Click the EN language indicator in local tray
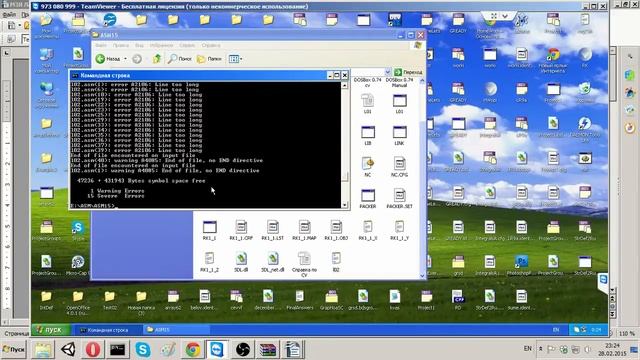Image resolution: width=640 pixels, height=360 pixels. tap(528, 349)
